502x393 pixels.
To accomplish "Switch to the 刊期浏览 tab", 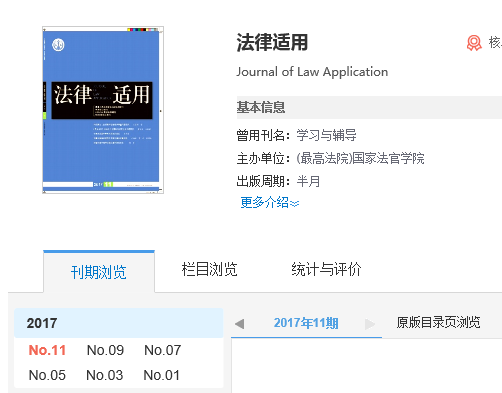I will [99, 272].
